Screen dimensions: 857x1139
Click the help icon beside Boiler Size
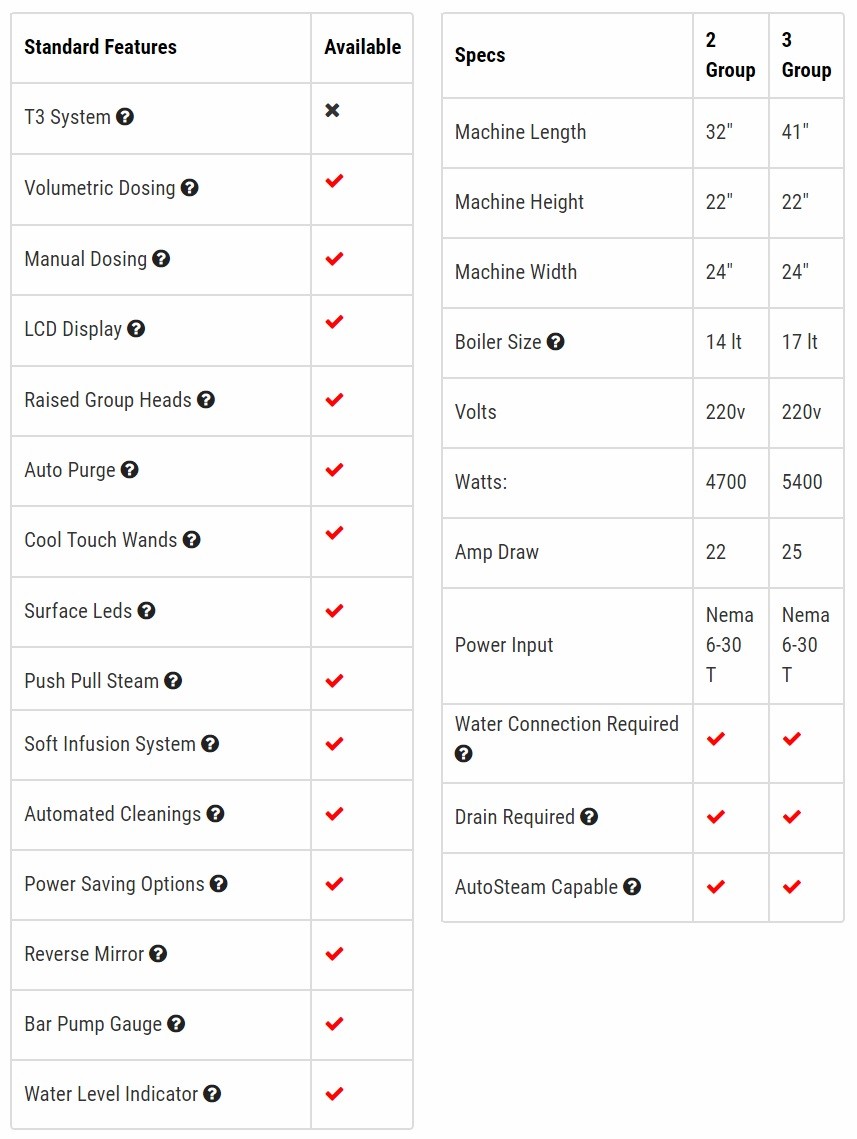click(x=556, y=342)
